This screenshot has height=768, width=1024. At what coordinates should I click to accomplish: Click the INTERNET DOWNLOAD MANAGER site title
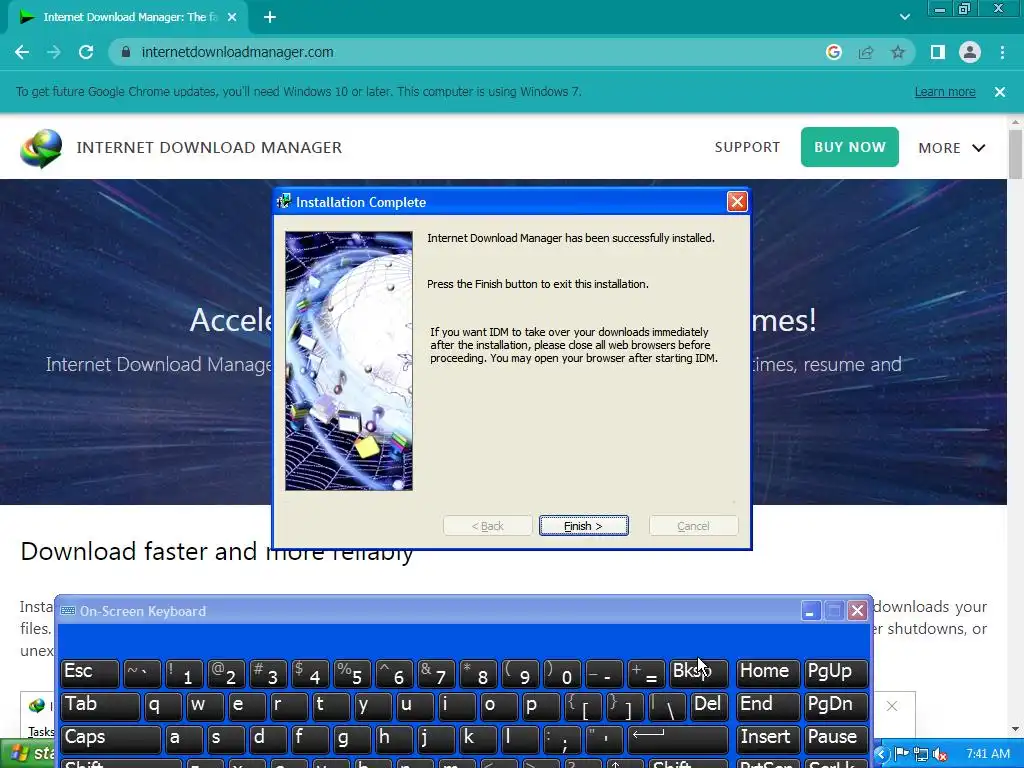[x=209, y=148]
